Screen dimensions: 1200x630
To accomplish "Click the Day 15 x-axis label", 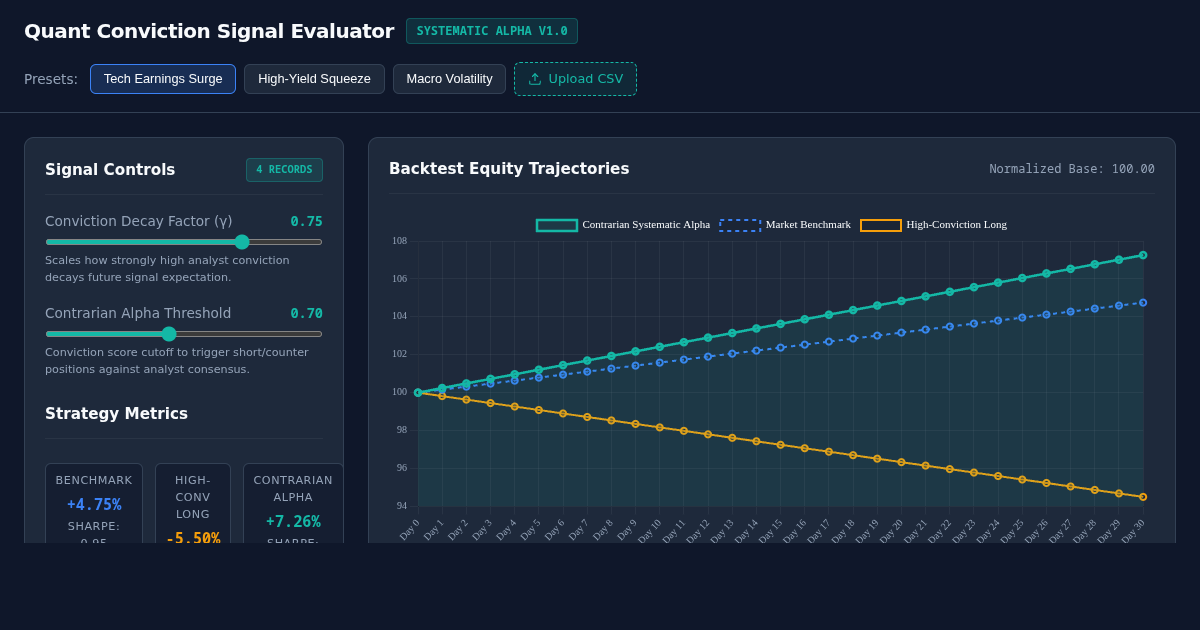I will point(770,530).
